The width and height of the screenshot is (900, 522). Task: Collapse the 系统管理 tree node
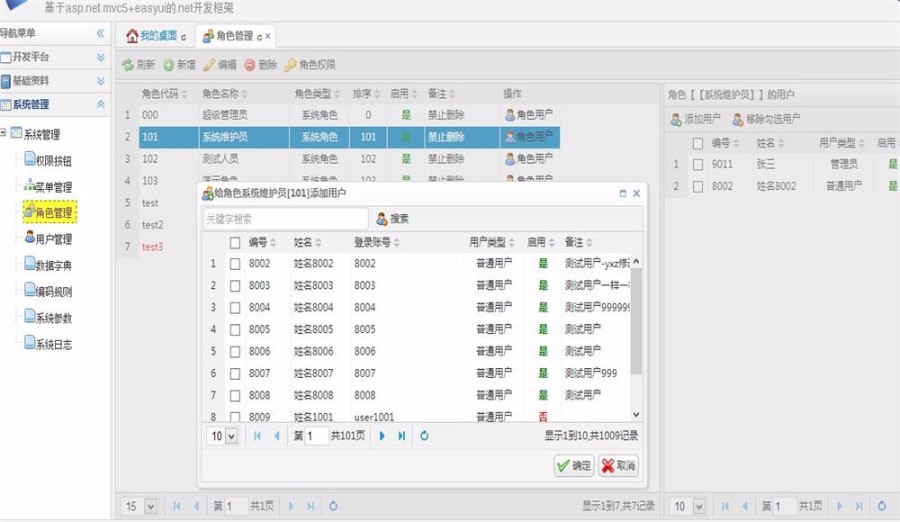pos(3,133)
